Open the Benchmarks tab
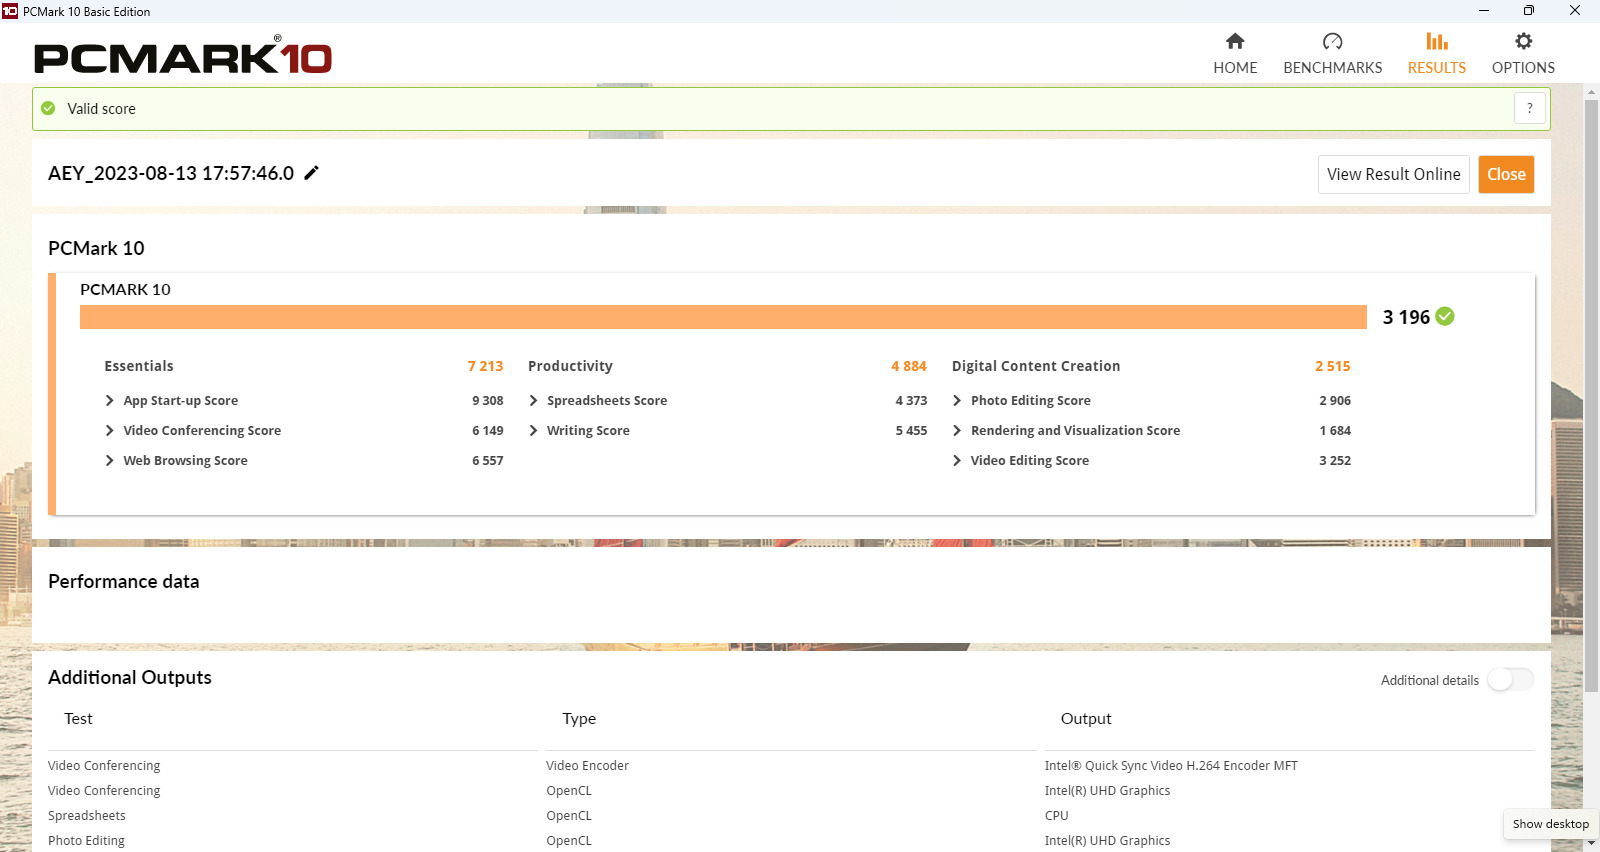This screenshot has width=1600, height=852. click(x=1332, y=54)
